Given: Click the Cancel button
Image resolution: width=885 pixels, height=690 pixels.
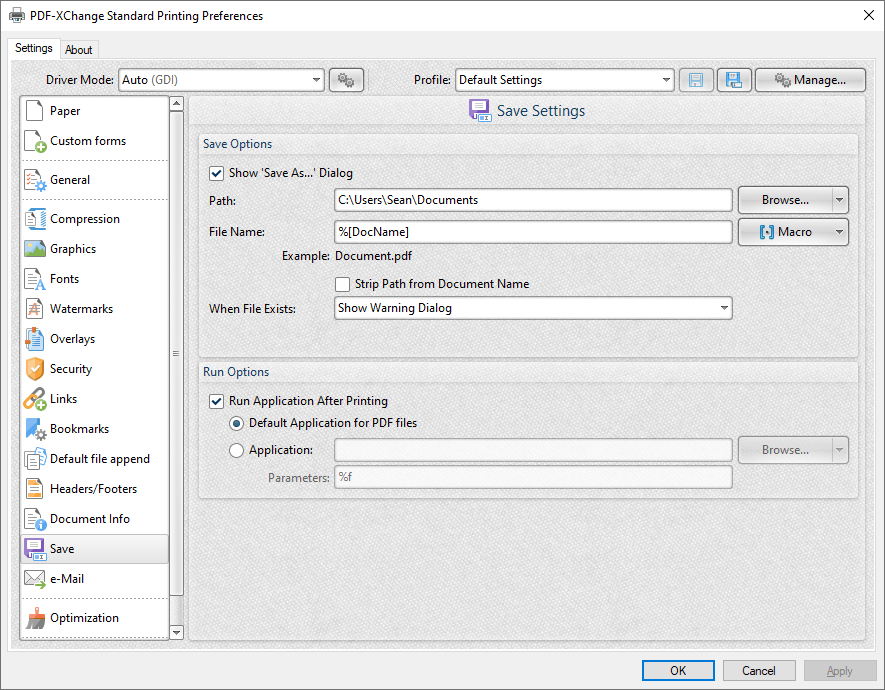Looking at the screenshot, I should (x=758, y=670).
